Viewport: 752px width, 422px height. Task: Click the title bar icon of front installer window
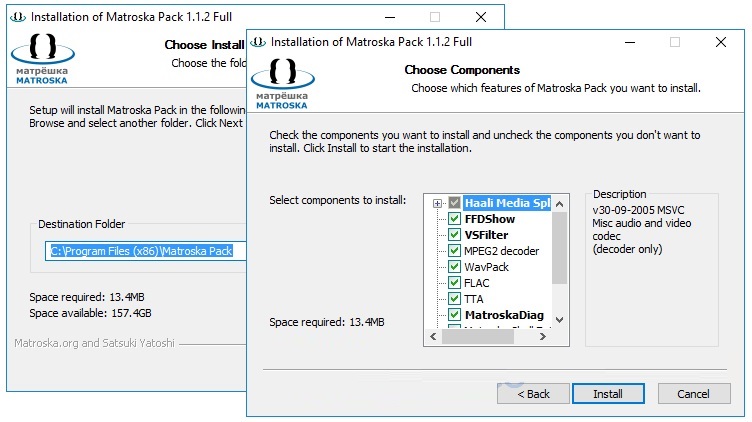click(x=258, y=42)
